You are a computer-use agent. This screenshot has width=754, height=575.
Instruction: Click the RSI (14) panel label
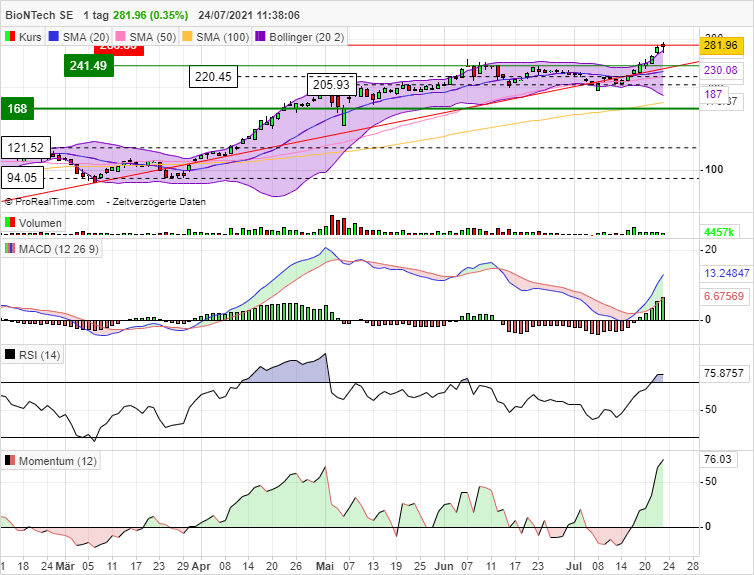click(39, 355)
